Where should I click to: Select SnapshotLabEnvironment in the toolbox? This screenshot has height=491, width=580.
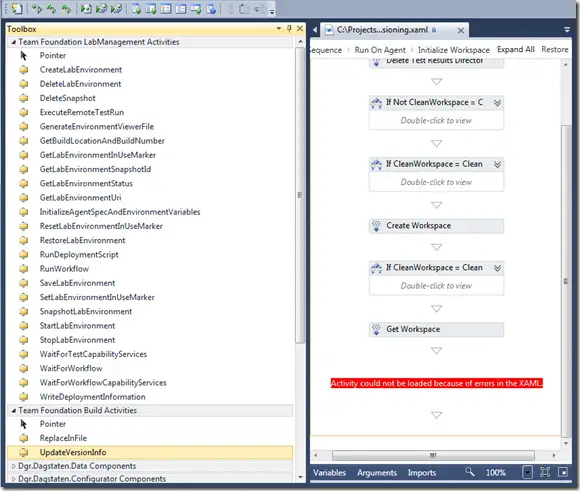[86, 312]
